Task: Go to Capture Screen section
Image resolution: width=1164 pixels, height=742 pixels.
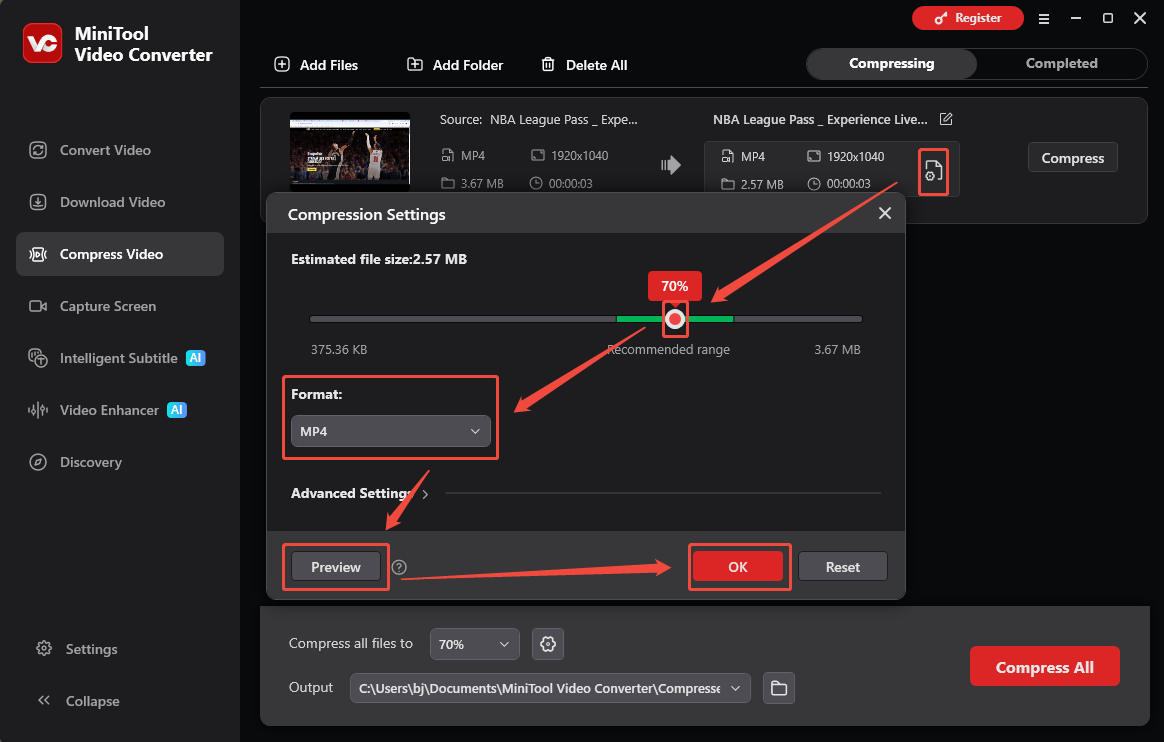Action: tap(120, 306)
